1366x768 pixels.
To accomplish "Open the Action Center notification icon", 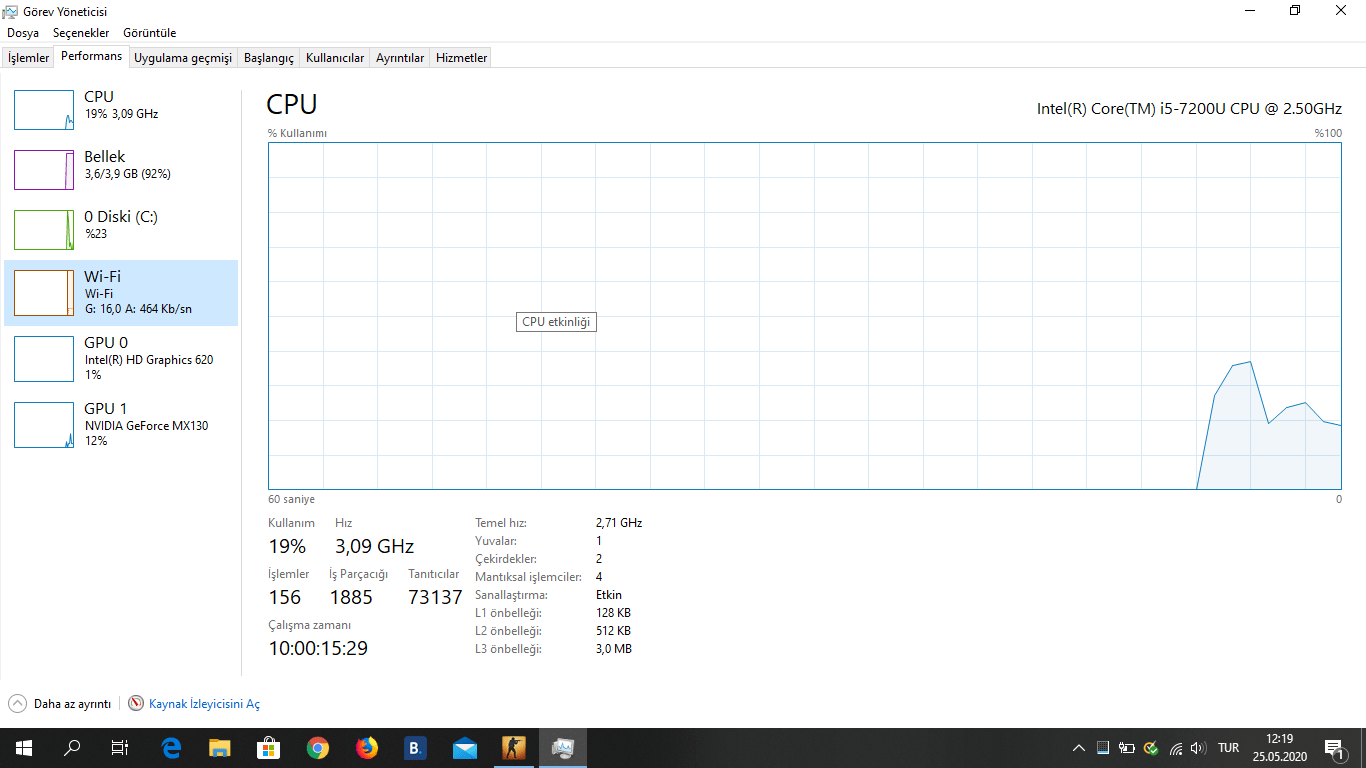I will point(1334,748).
